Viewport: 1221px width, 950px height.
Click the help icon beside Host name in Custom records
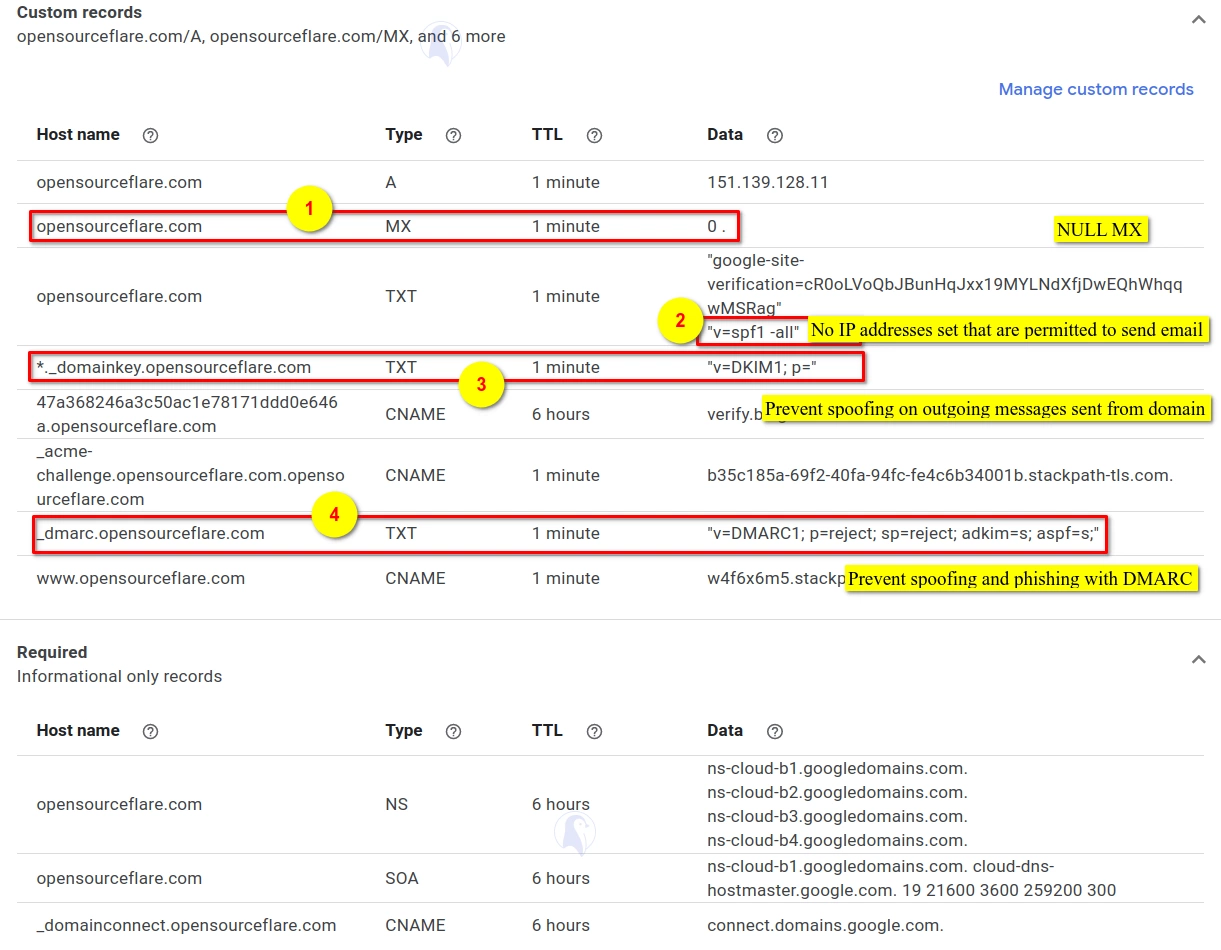150,135
